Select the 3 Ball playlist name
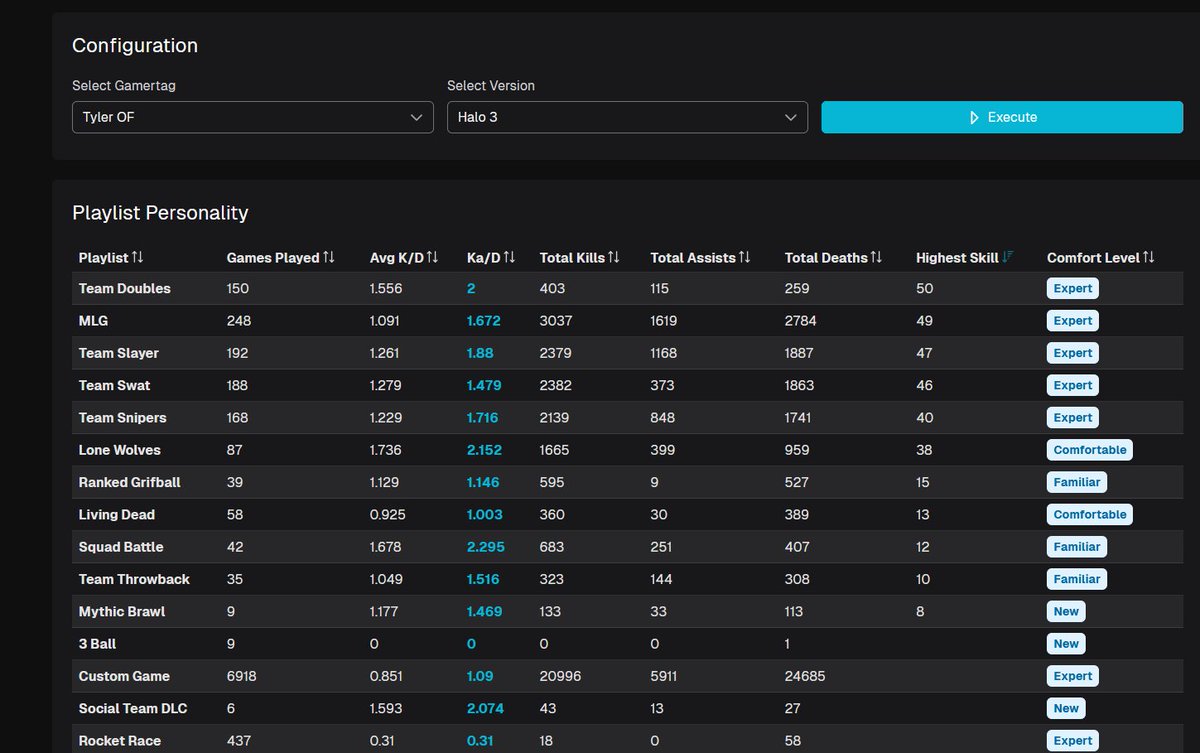Image resolution: width=1200 pixels, height=753 pixels. coord(98,644)
